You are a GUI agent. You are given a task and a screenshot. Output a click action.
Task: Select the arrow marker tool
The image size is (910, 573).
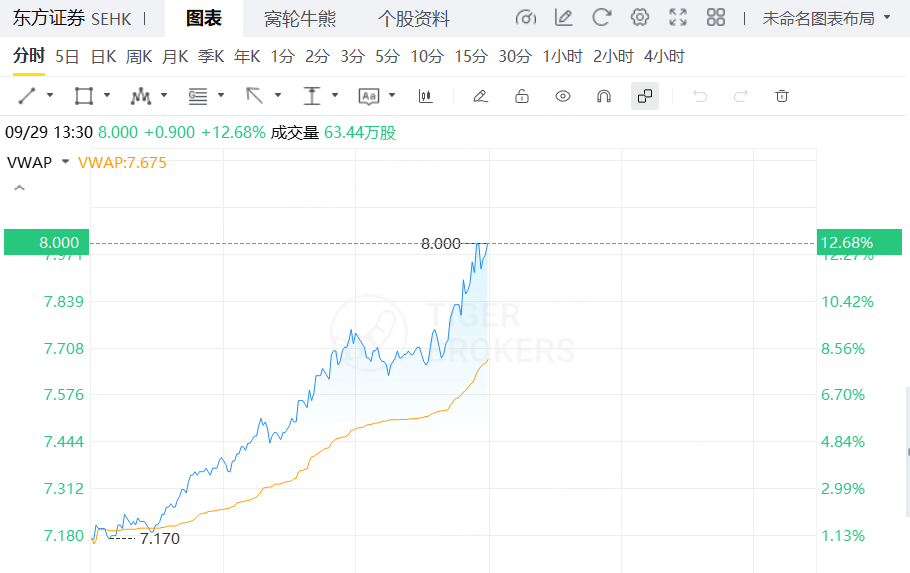pos(254,96)
